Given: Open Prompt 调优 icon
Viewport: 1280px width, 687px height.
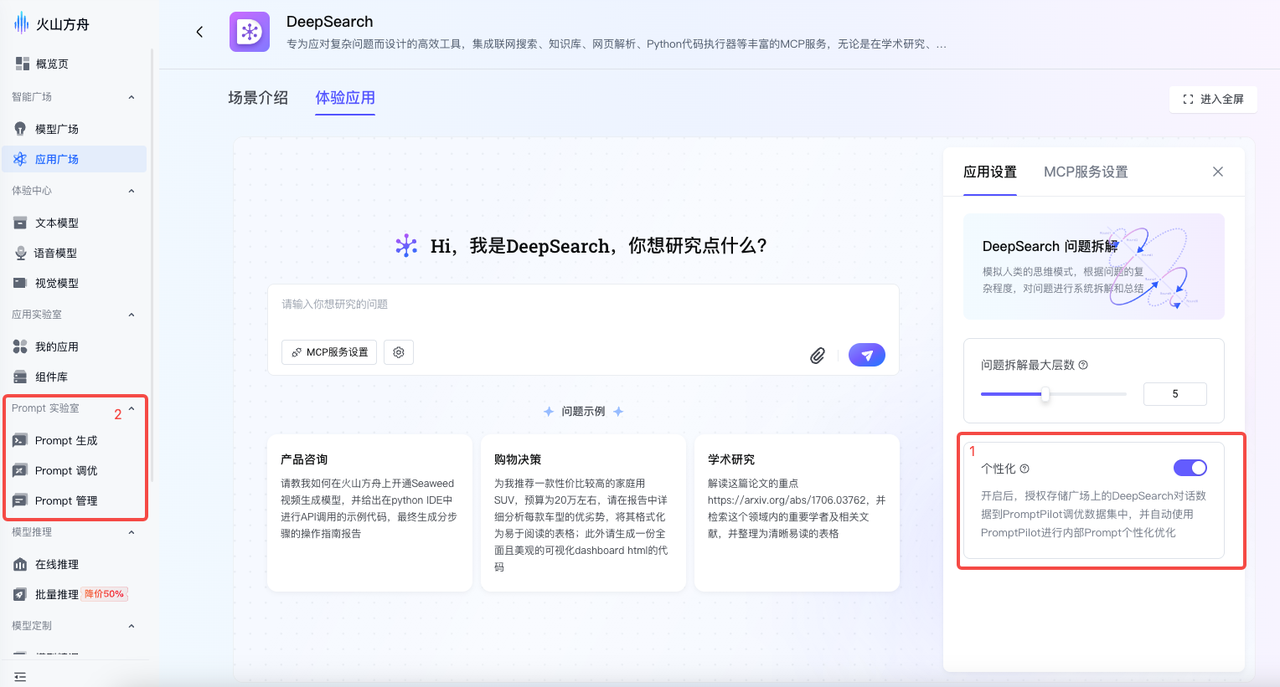Looking at the screenshot, I should tap(20, 471).
